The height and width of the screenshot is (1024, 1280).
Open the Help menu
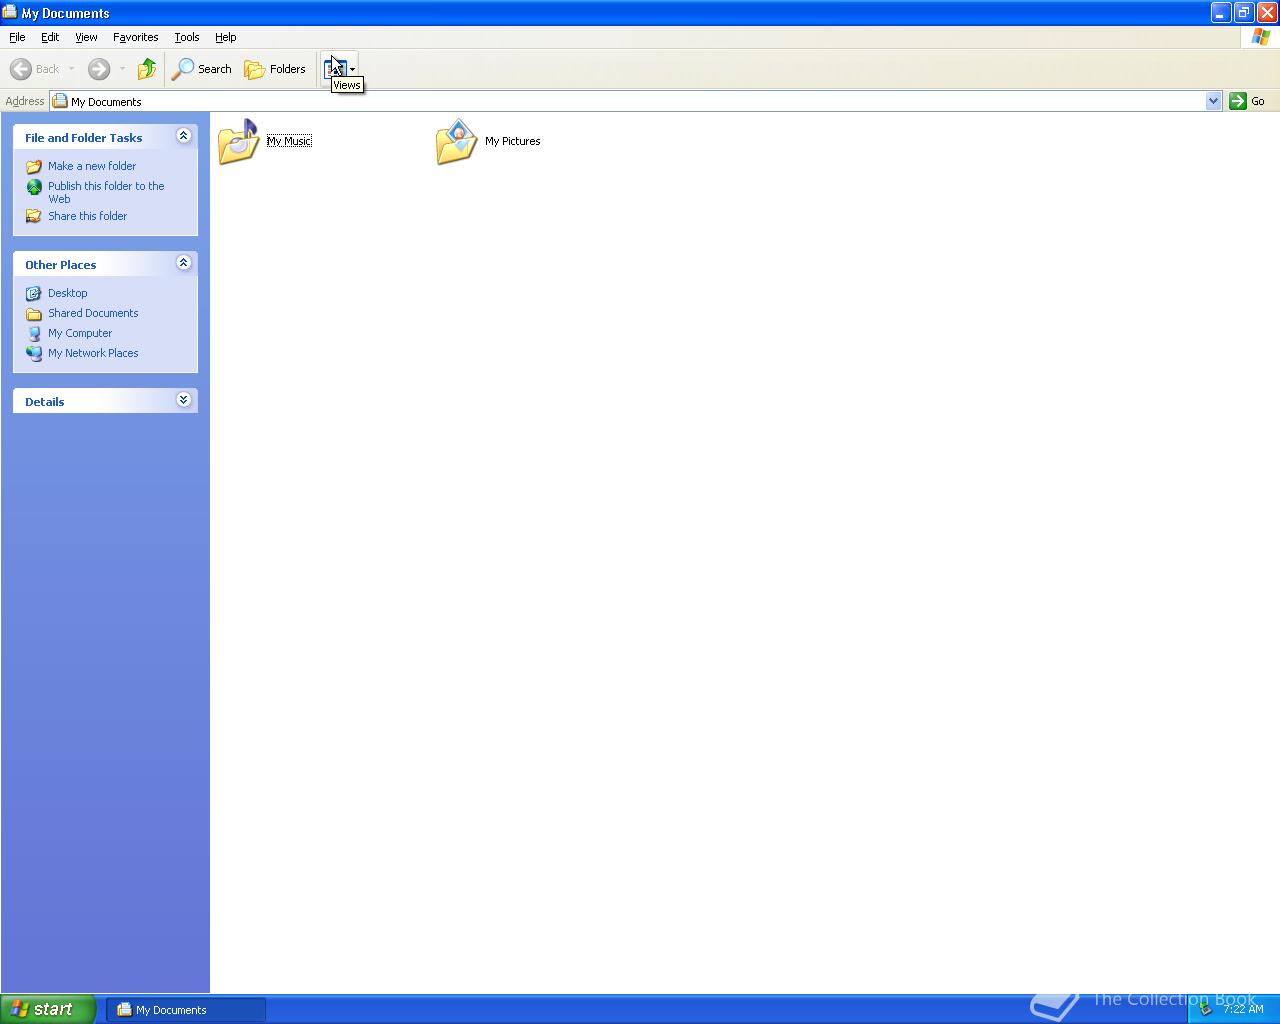point(226,37)
